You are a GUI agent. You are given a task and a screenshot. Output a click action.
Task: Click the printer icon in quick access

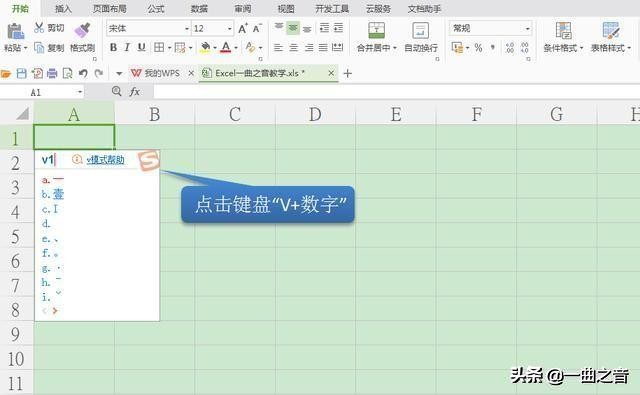tap(52, 73)
